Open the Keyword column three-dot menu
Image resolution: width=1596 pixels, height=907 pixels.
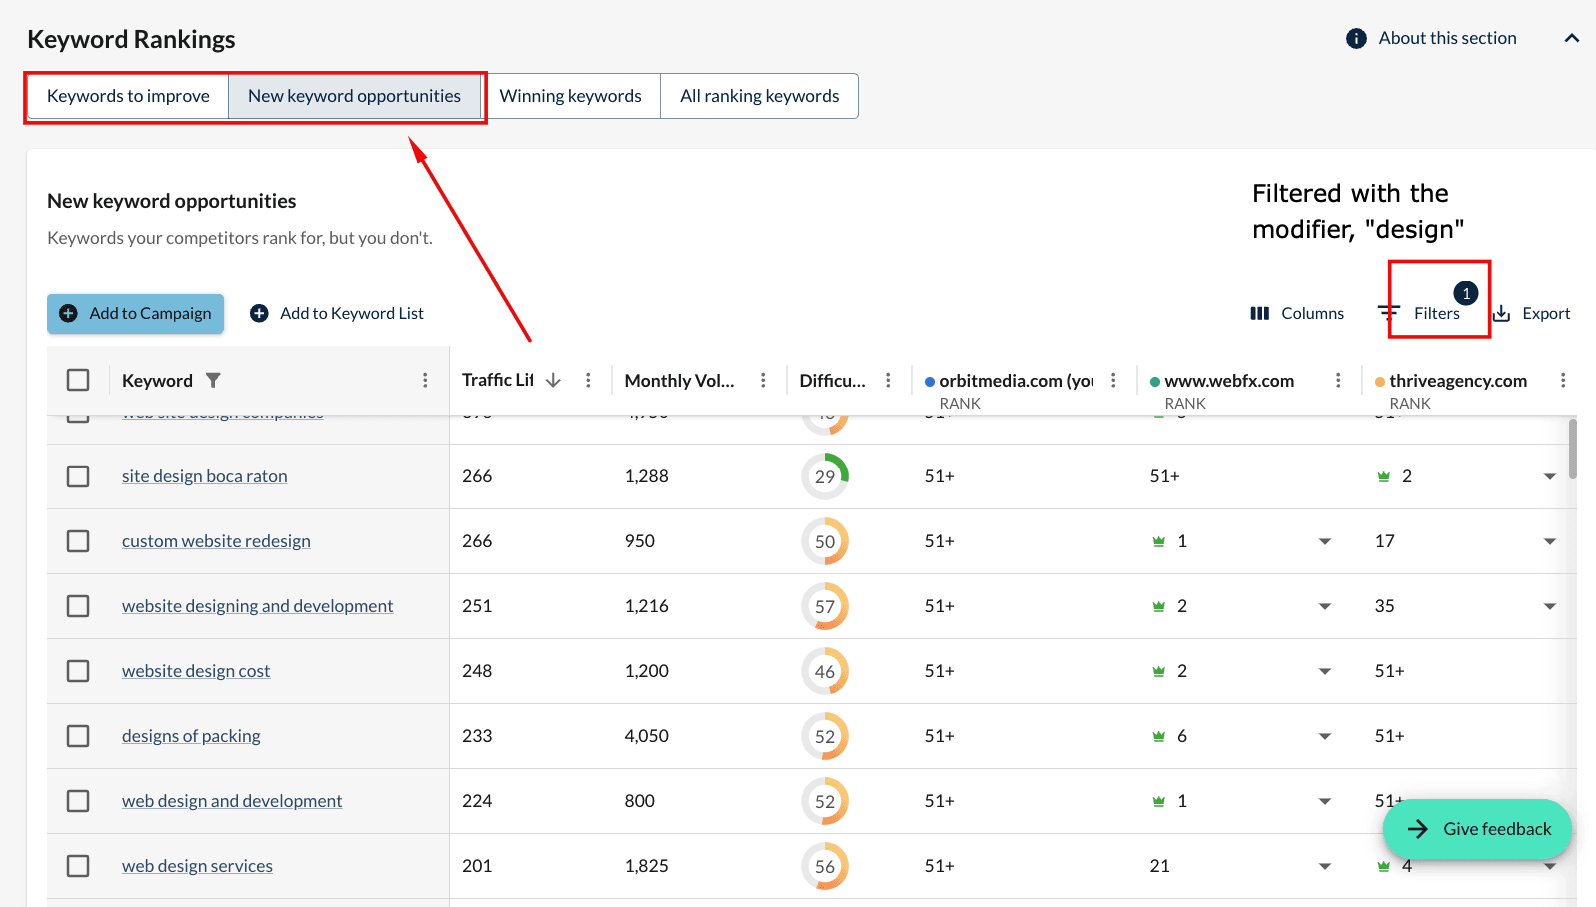click(x=425, y=380)
